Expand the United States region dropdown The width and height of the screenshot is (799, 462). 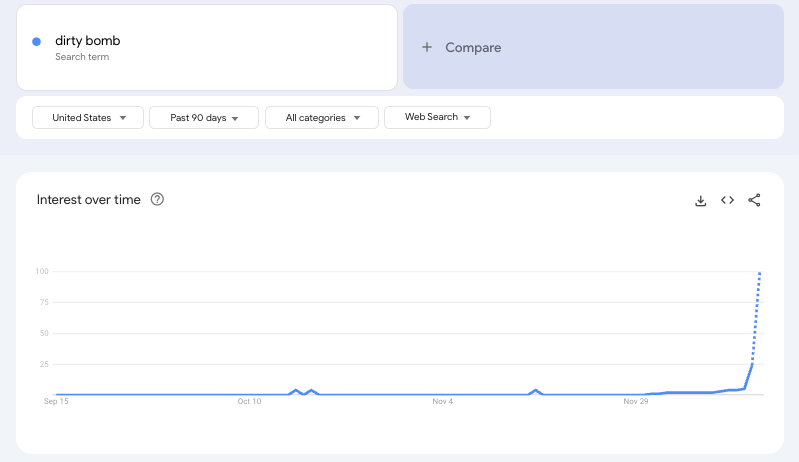[x=88, y=118]
